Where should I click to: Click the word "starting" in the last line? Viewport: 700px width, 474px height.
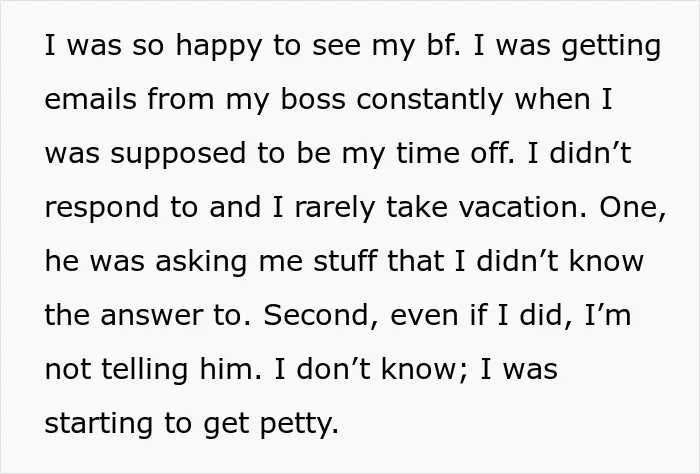99,424
